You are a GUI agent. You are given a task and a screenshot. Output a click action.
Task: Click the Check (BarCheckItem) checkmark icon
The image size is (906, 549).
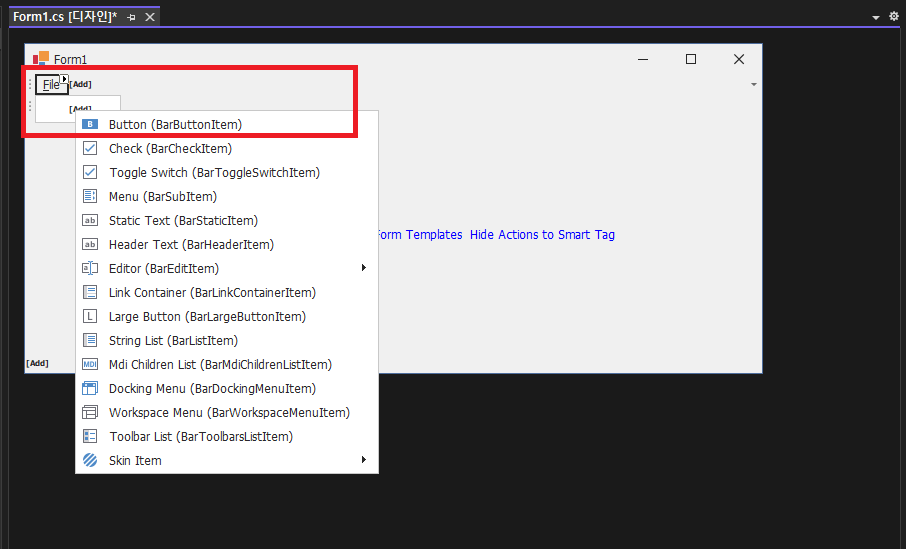point(90,149)
